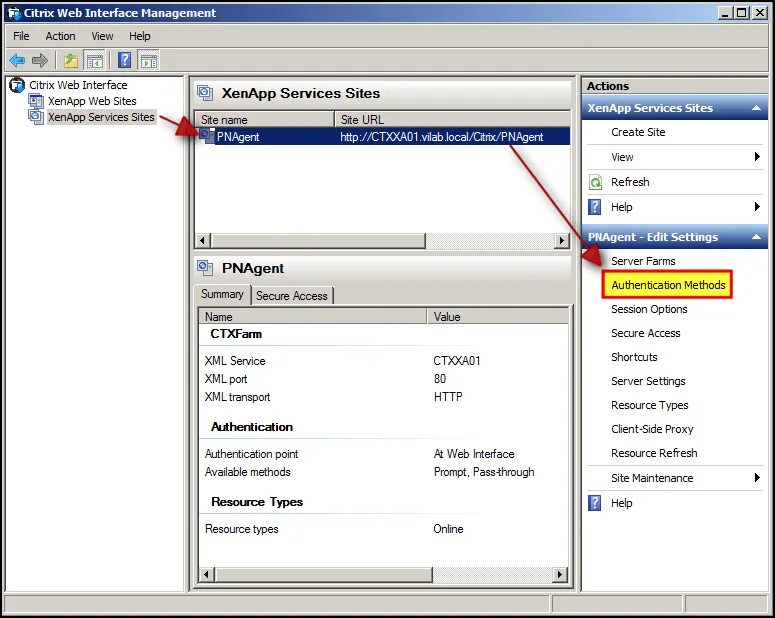Screen dimensions: 775x618
Task: Click the CTXFarm group heading
Action: pyautogui.click(x=236, y=334)
